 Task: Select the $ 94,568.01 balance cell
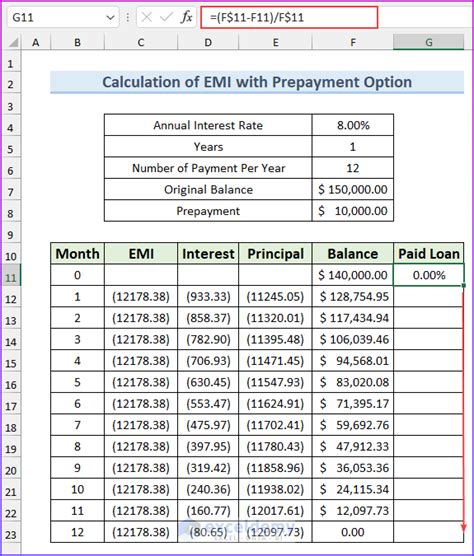coord(353,361)
